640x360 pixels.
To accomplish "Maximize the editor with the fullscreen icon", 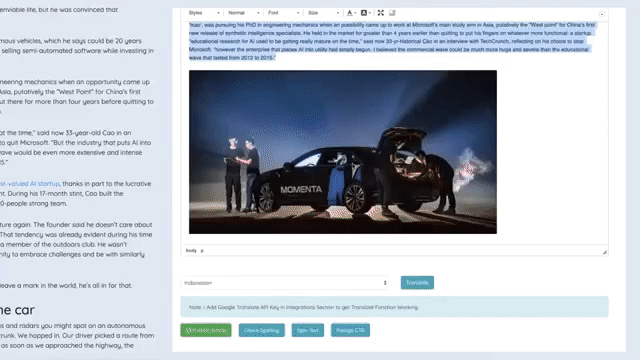I will [x=380, y=13].
